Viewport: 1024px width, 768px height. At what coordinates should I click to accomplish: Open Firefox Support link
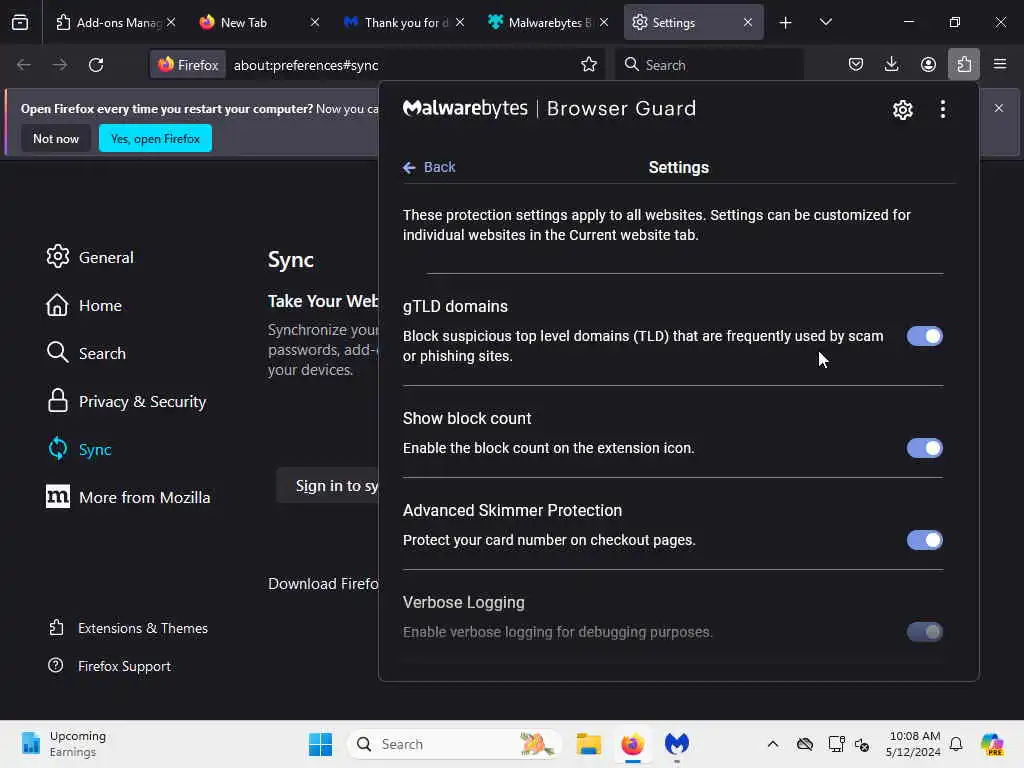coord(110,665)
